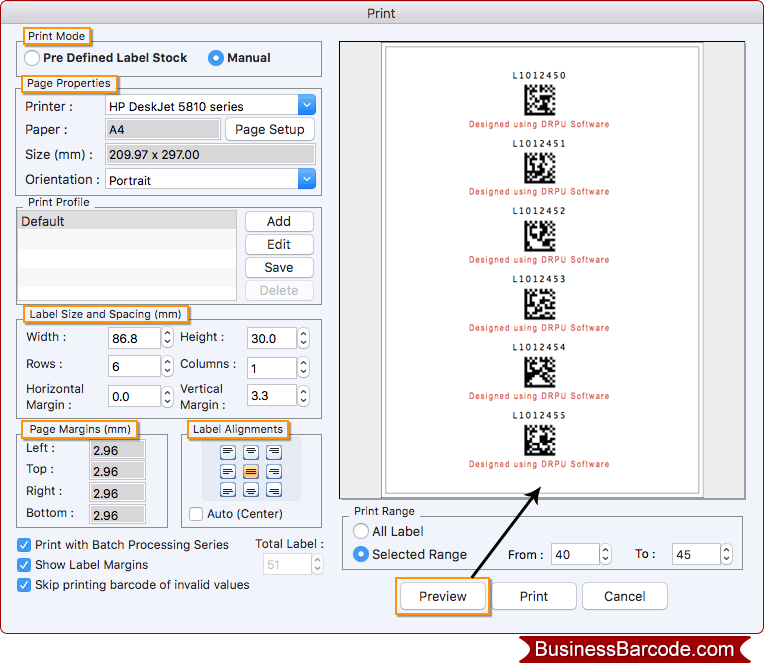This screenshot has width=764, height=663.
Task: Click the Right page margin field
Action: (x=117, y=493)
